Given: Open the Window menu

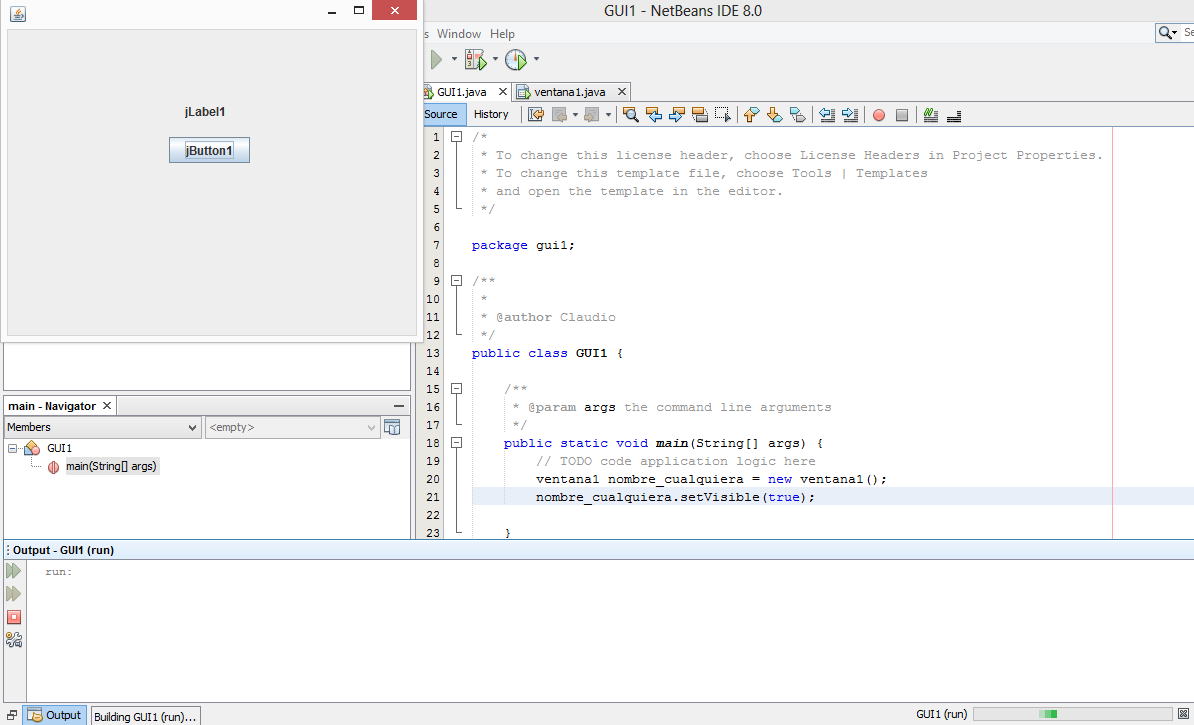Looking at the screenshot, I should [x=459, y=33].
